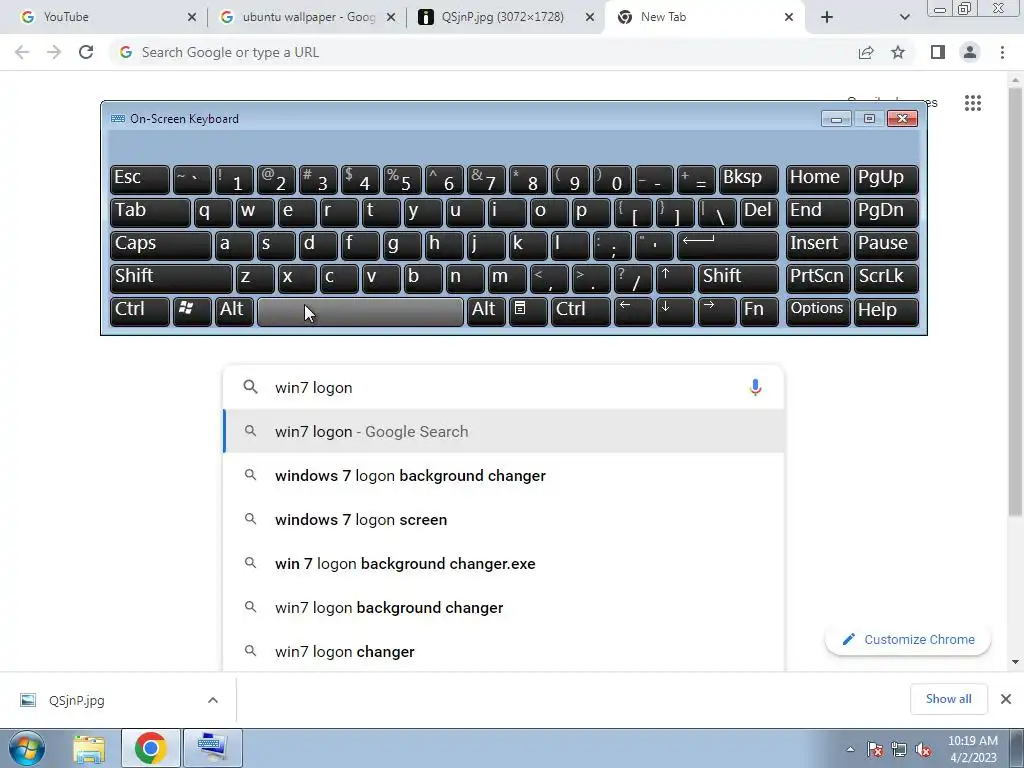Viewport: 1024px width, 768px height.
Task: Open the share this page icon
Action: pos(866,52)
